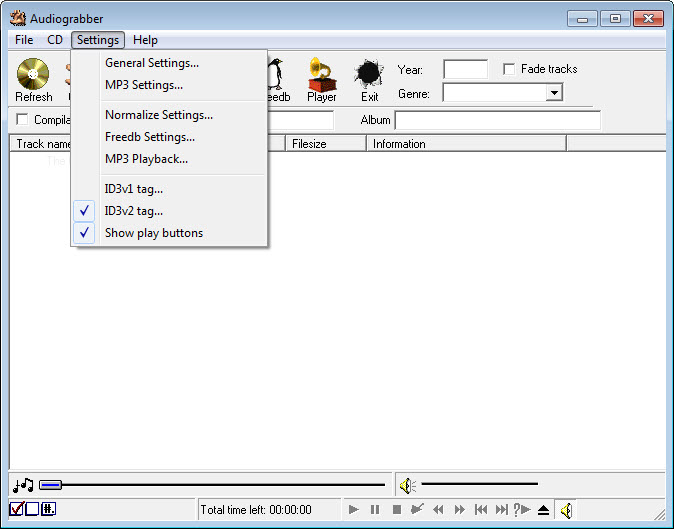Viewport: 674px width, 529px height.
Task: Click the Album text field
Action: tap(498, 120)
